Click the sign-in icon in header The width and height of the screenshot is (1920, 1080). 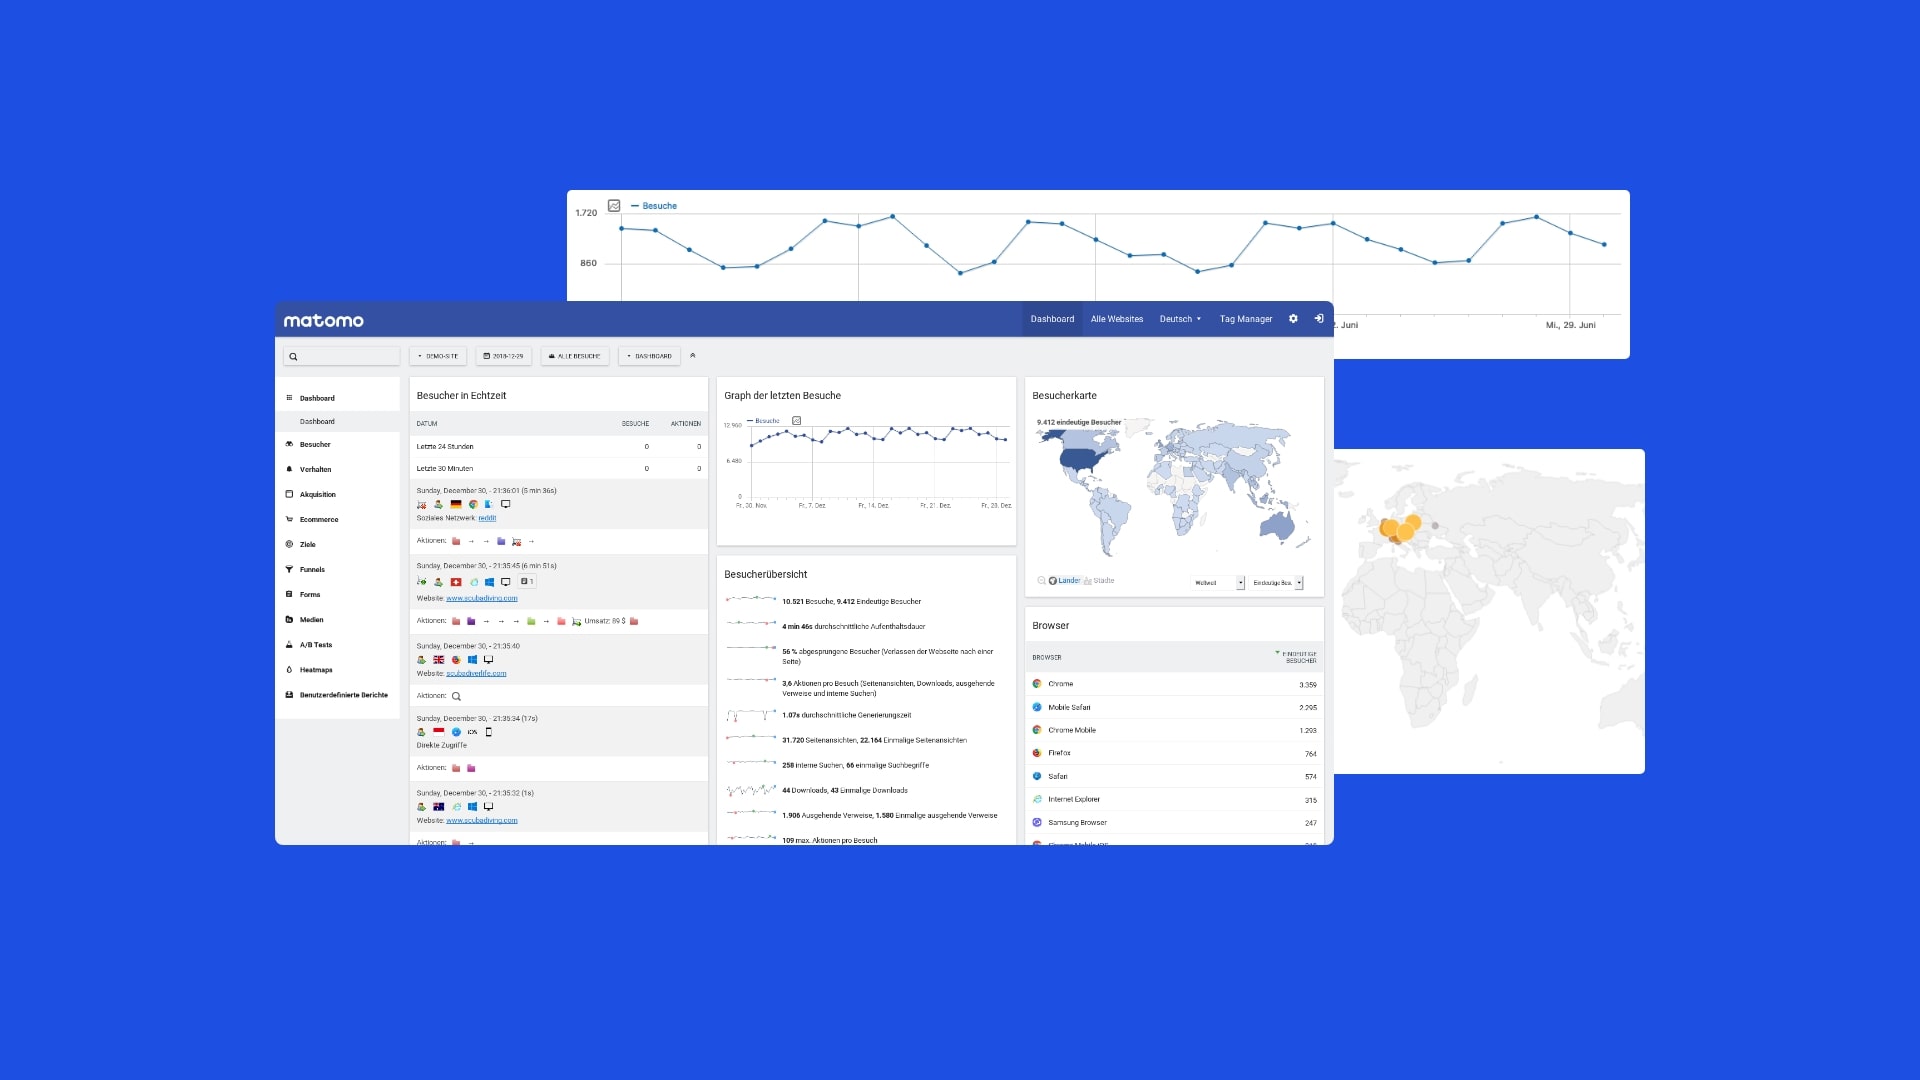click(1319, 319)
